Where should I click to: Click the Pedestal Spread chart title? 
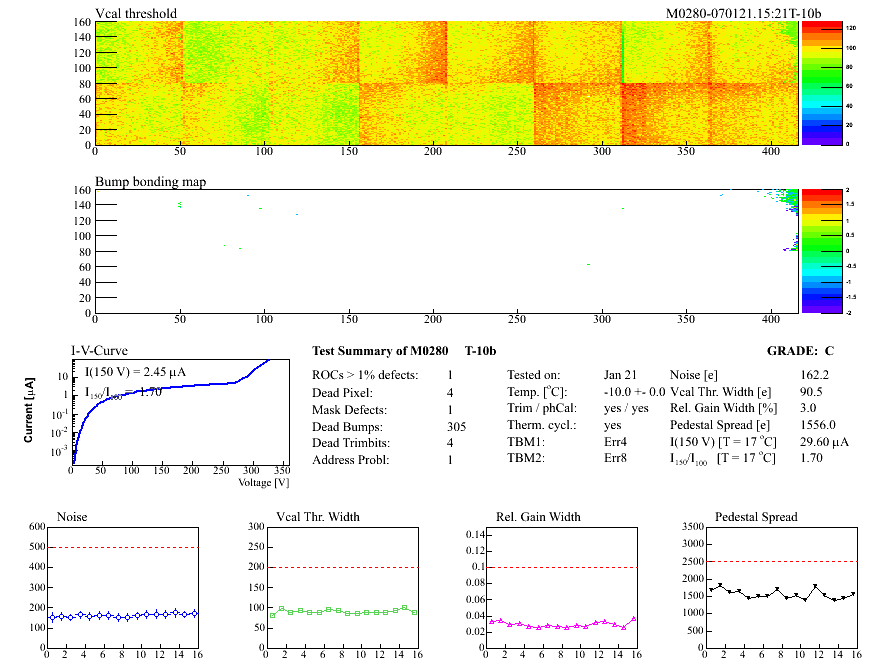coord(756,517)
